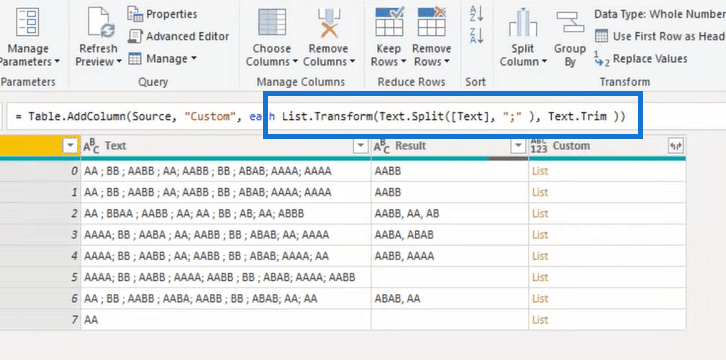Open the Advanced Editor
The image size is (726, 360).
(178, 36)
